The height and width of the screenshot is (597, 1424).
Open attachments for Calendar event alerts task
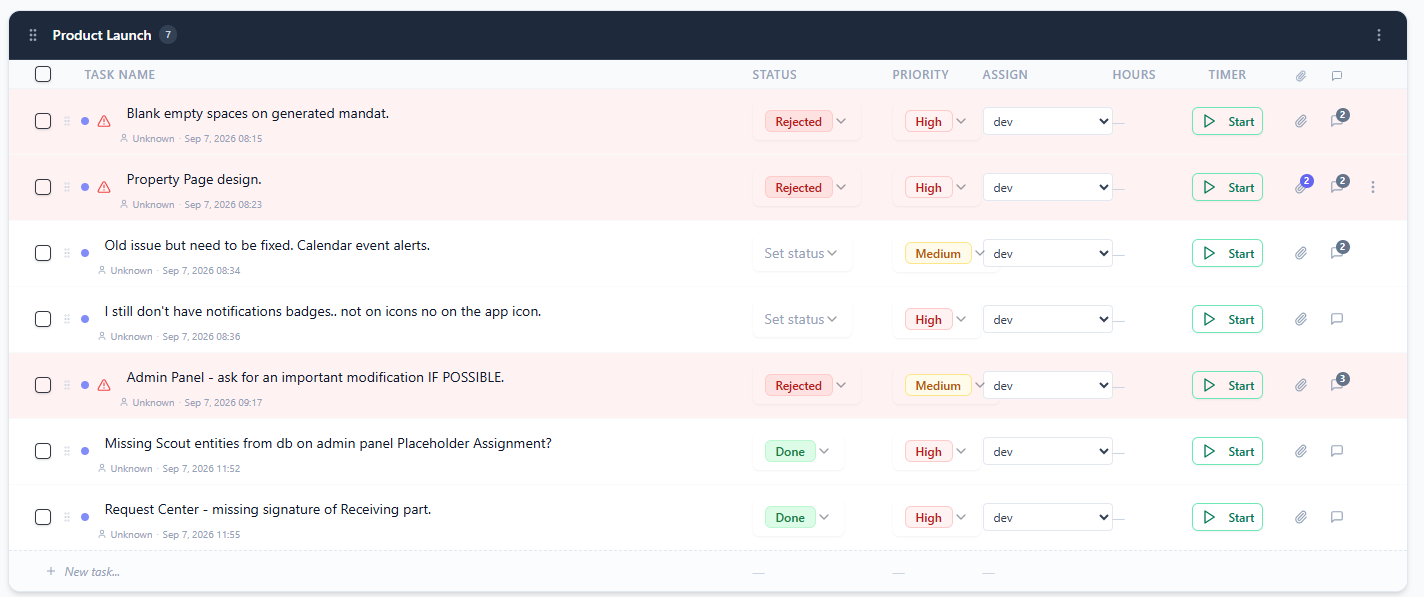[1301, 253]
